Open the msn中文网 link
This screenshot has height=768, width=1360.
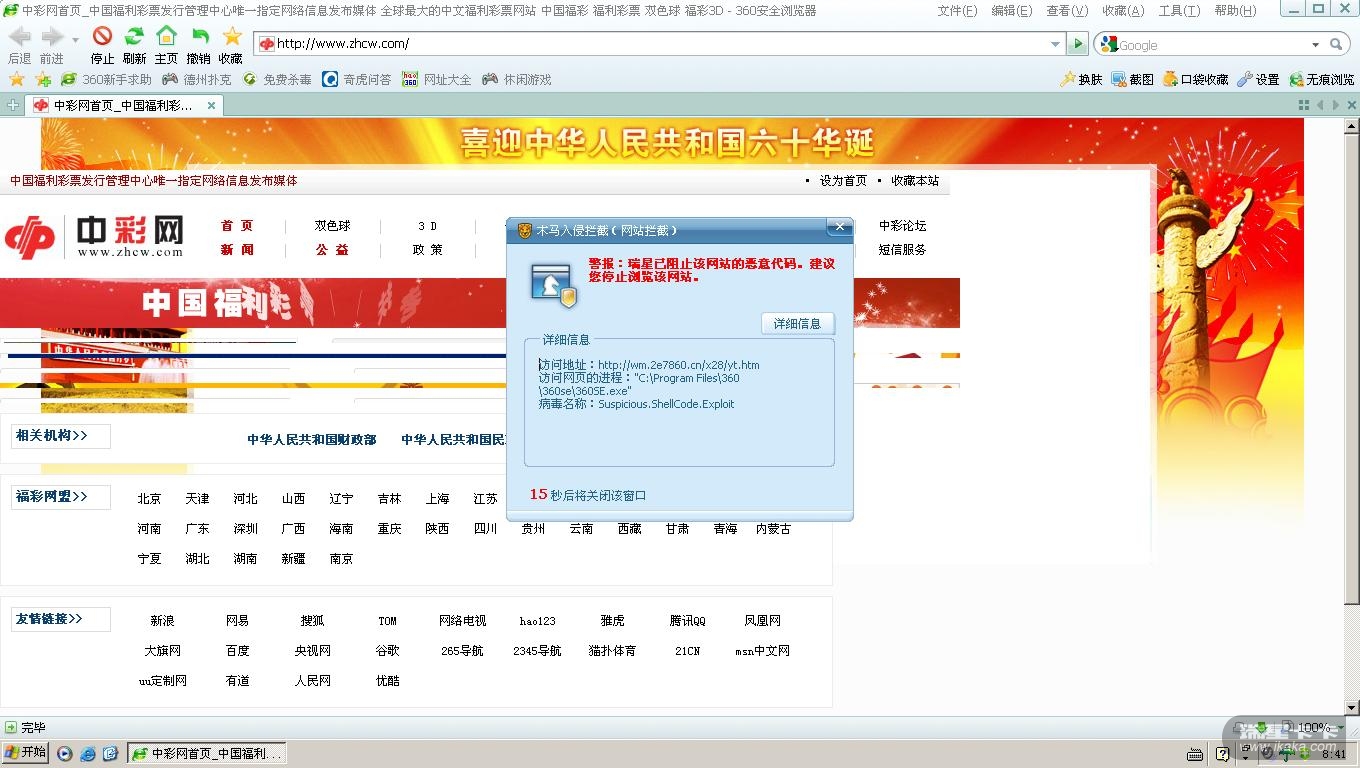click(763, 651)
